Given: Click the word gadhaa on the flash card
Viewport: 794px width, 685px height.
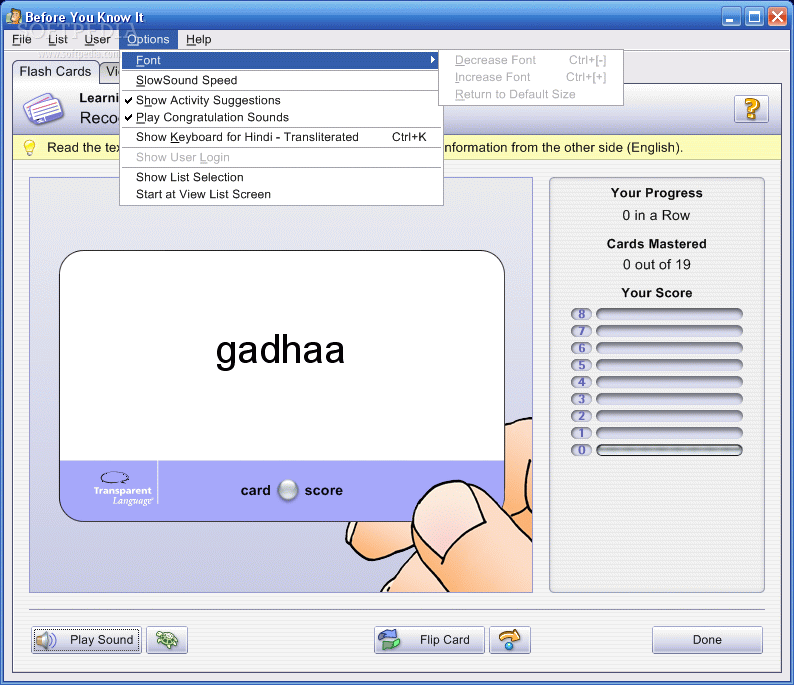Looking at the screenshot, I should pos(280,350).
